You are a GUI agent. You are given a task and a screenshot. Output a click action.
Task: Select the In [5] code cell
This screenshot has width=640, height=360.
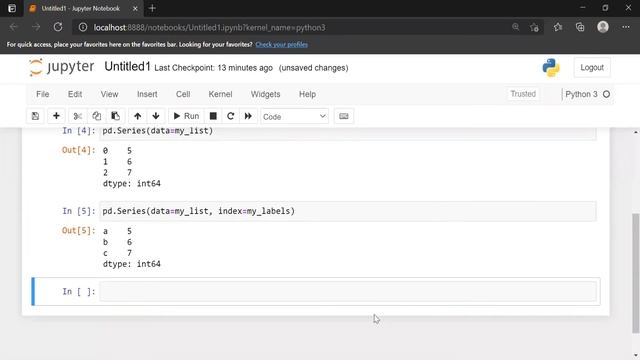[x=348, y=211]
